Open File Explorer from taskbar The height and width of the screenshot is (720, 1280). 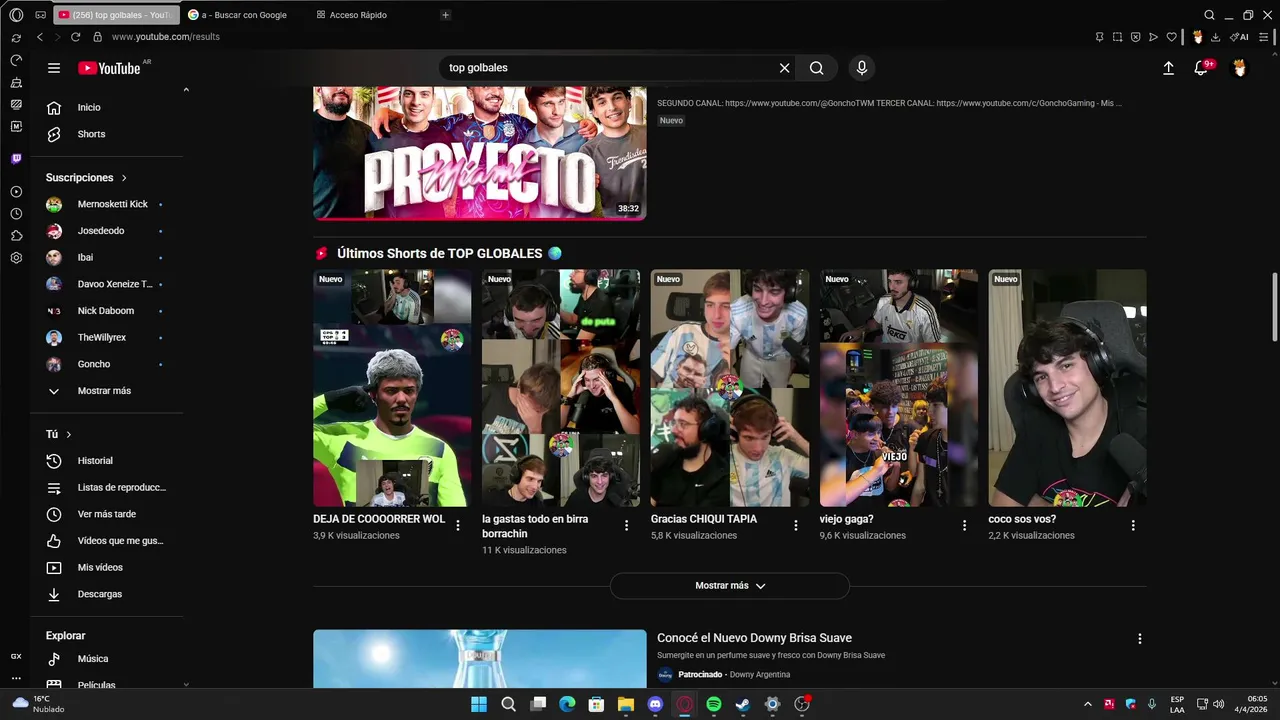(x=626, y=704)
